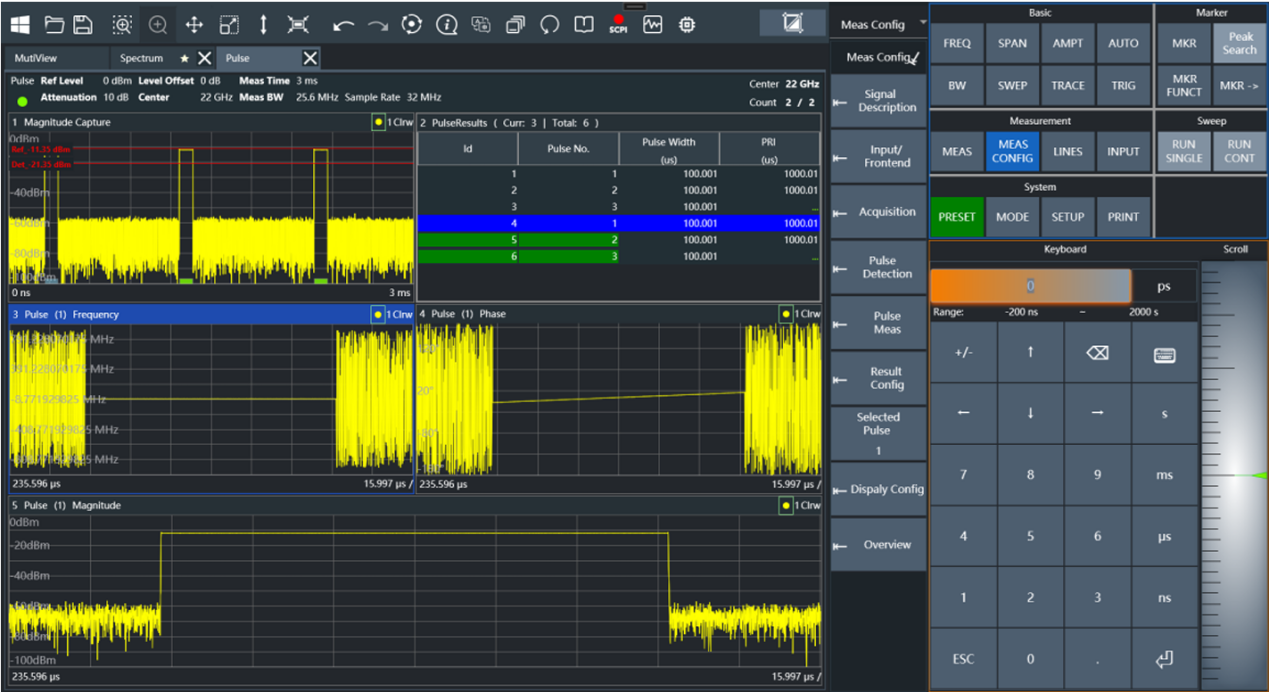Click the keyboard icon on keypad
Image resolution: width=1269 pixels, height=692 pixels.
pyautogui.click(x=1164, y=353)
